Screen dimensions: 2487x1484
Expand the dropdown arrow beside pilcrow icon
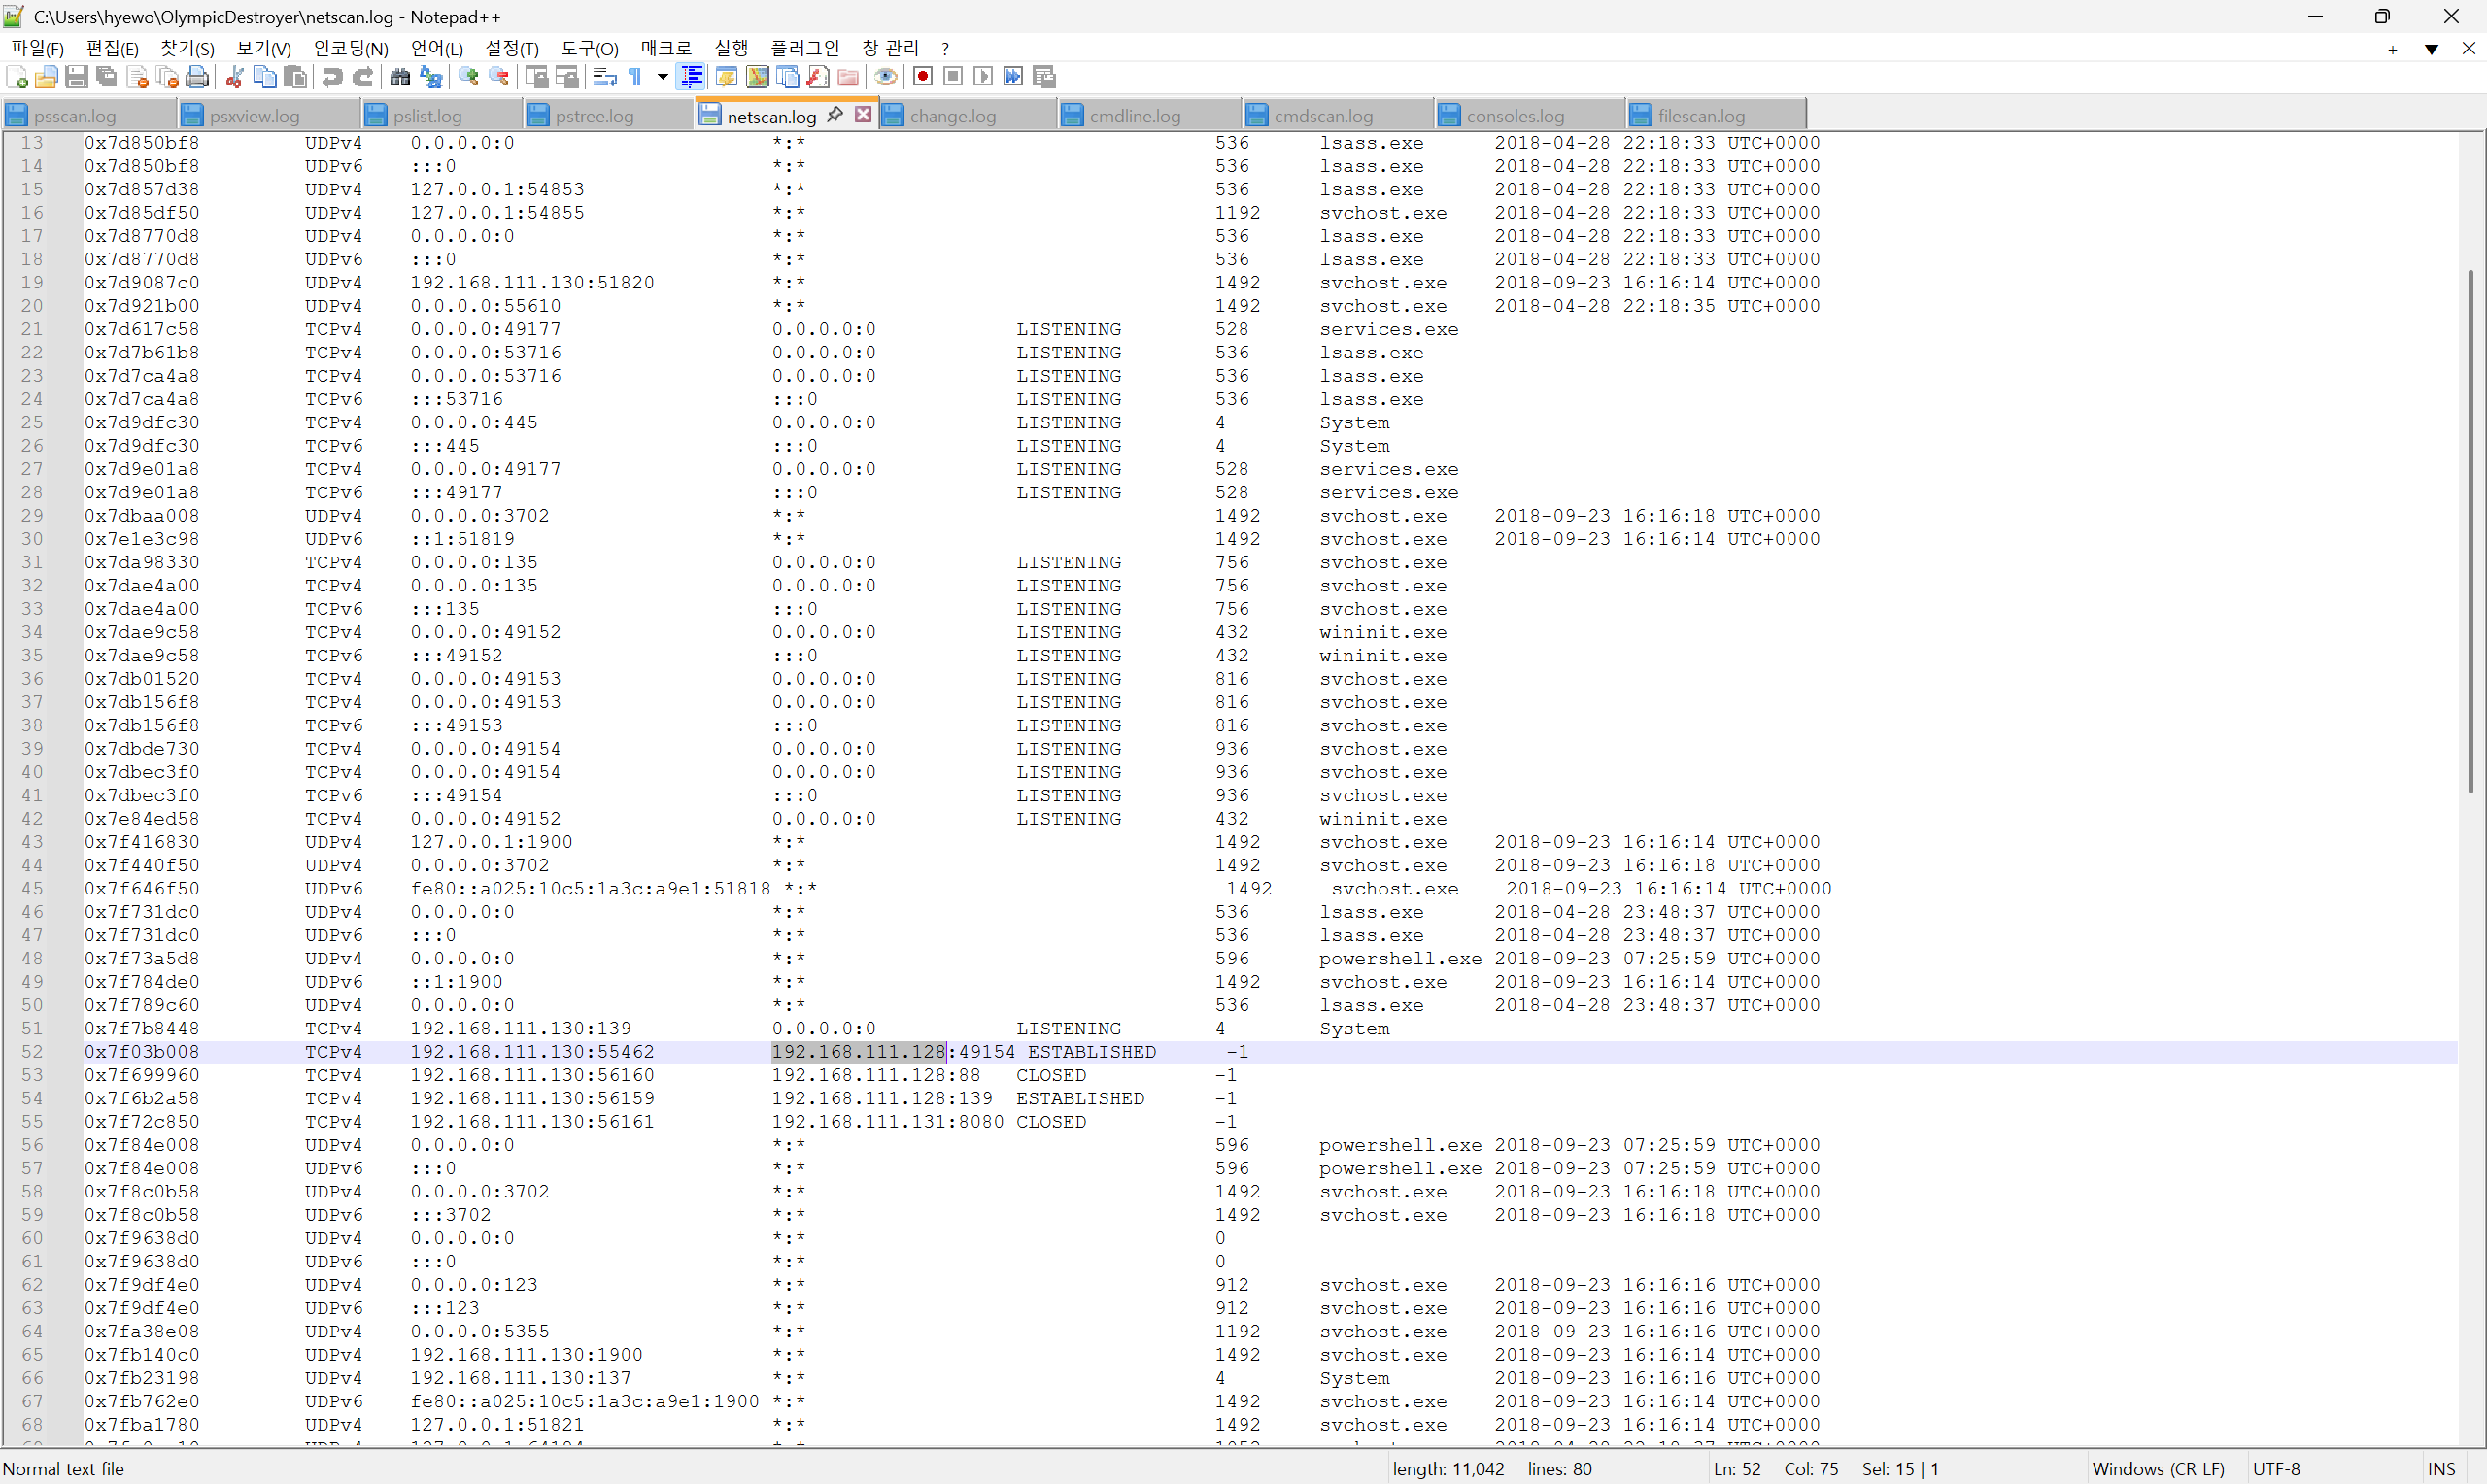(662, 77)
